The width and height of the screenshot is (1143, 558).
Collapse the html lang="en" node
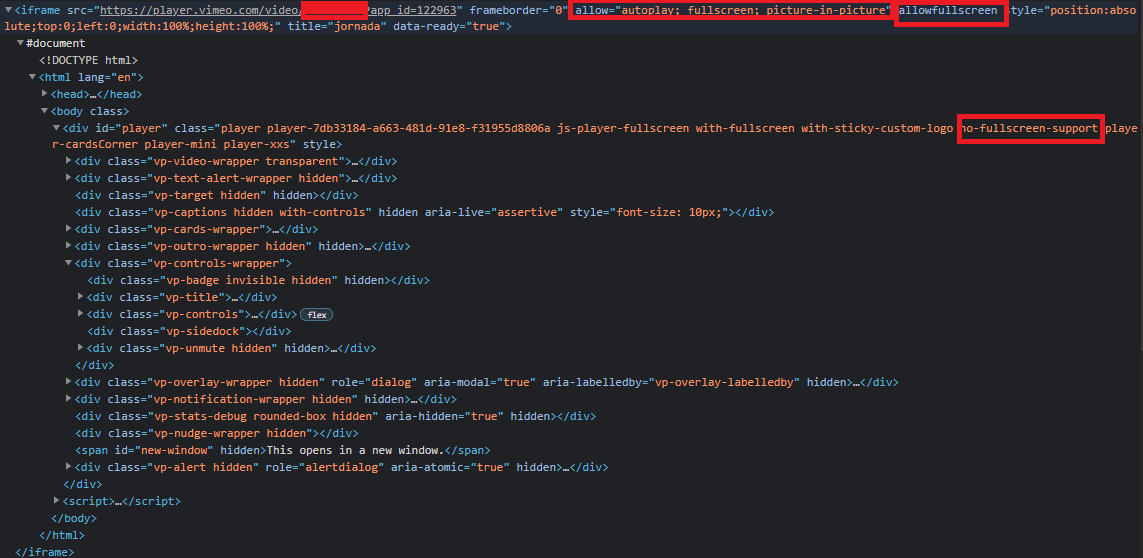pos(32,77)
